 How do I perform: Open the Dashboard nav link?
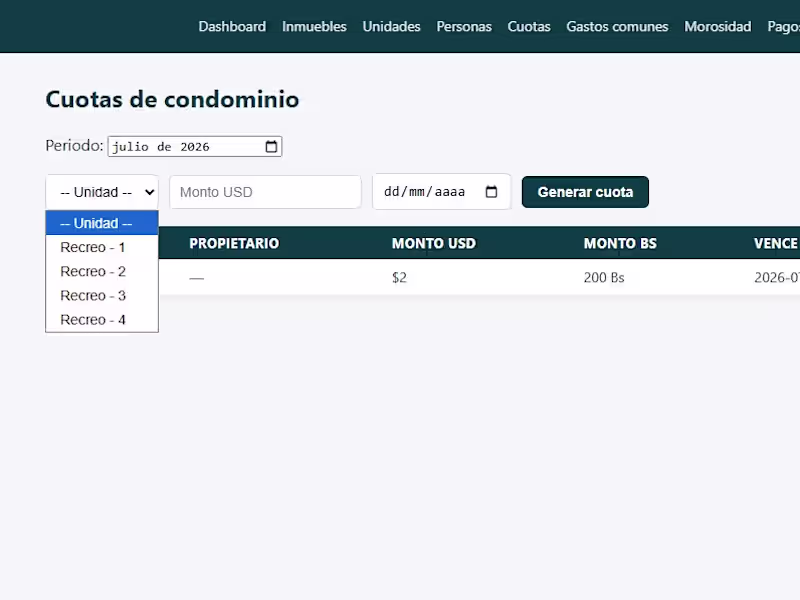(x=232, y=27)
